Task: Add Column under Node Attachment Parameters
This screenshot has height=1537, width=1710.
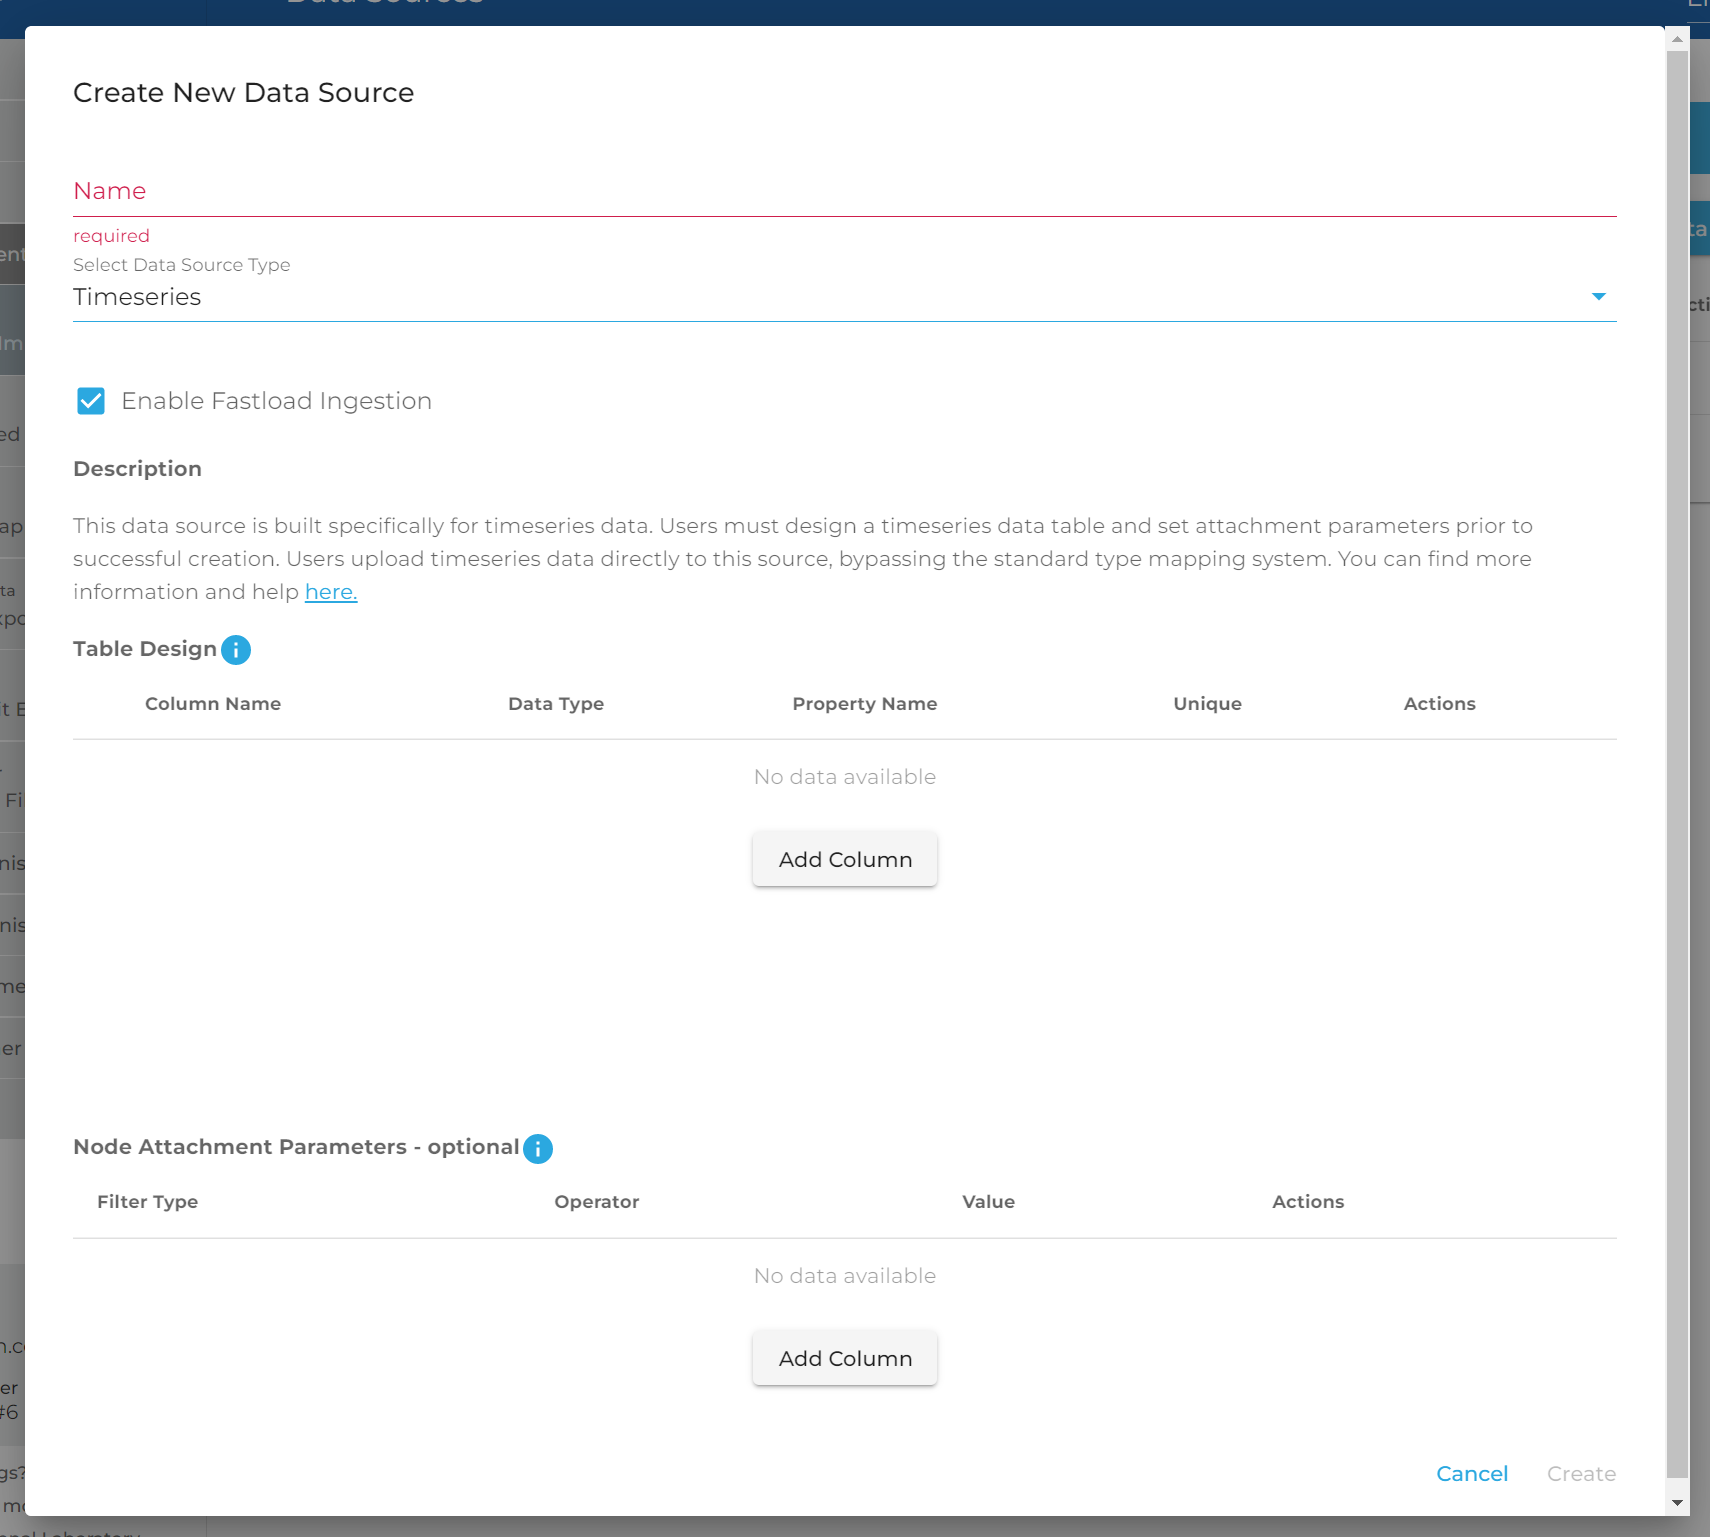Action: (845, 1358)
